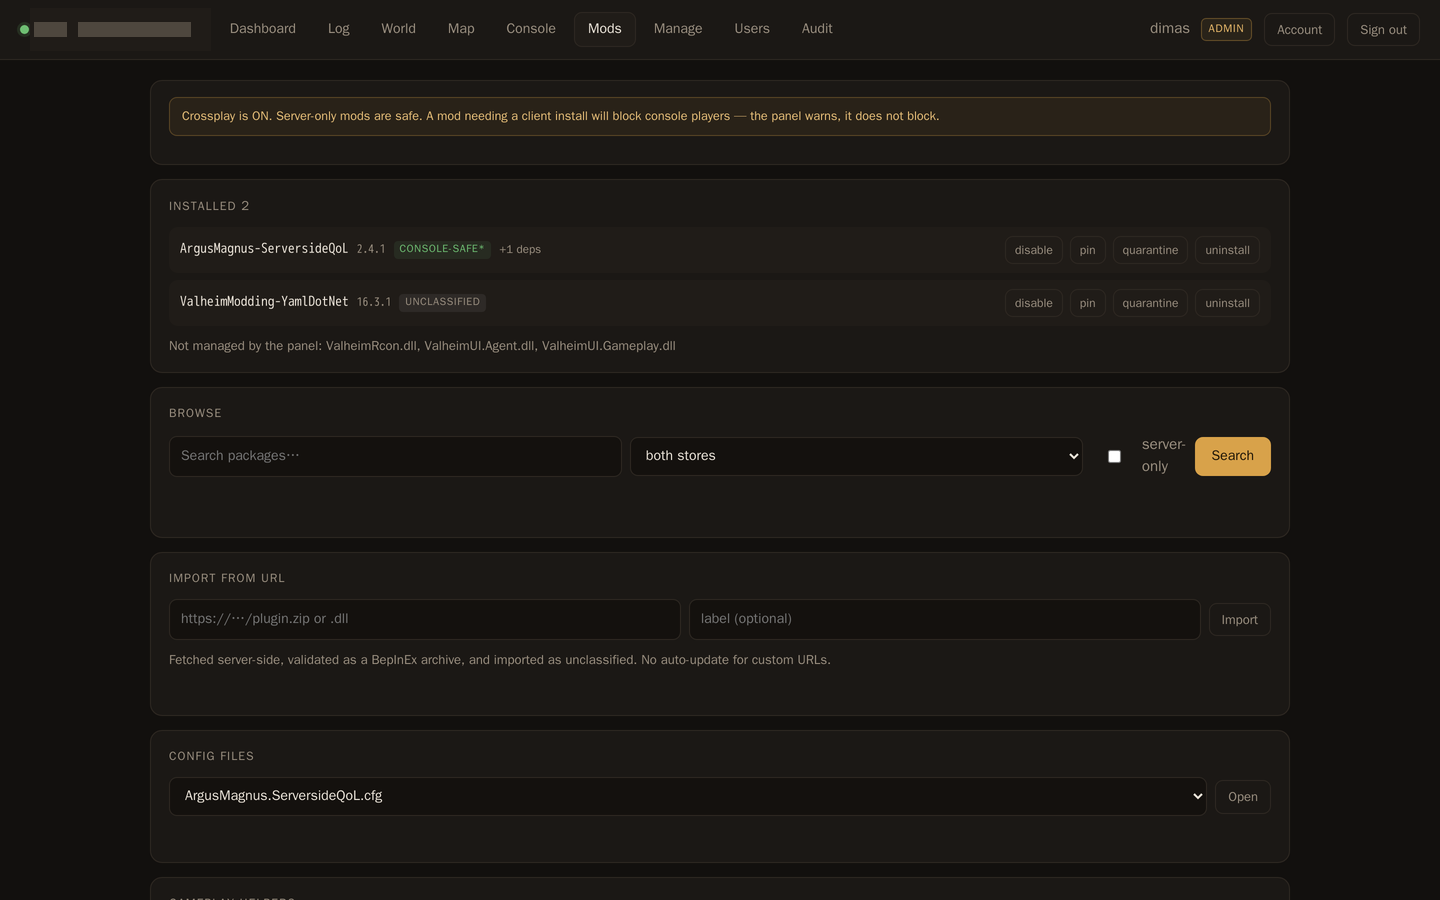Open the Map tab
Screen dimensions: 1440x900
pyautogui.click(x=461, y=29)
